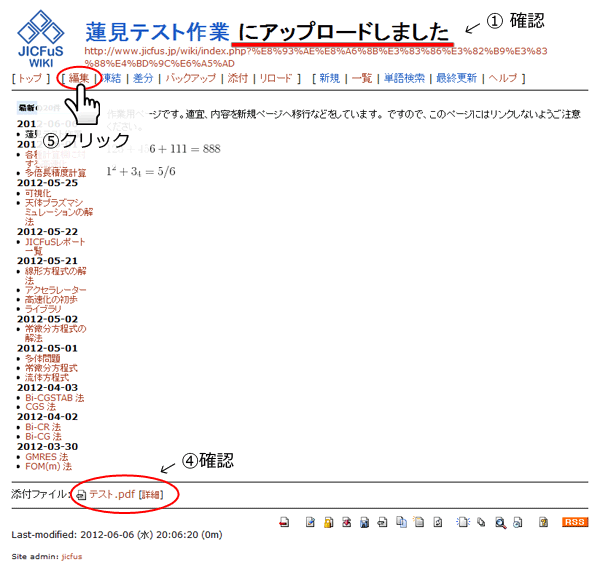Open バックアップ in the top navigation menu

click(190, 78)
